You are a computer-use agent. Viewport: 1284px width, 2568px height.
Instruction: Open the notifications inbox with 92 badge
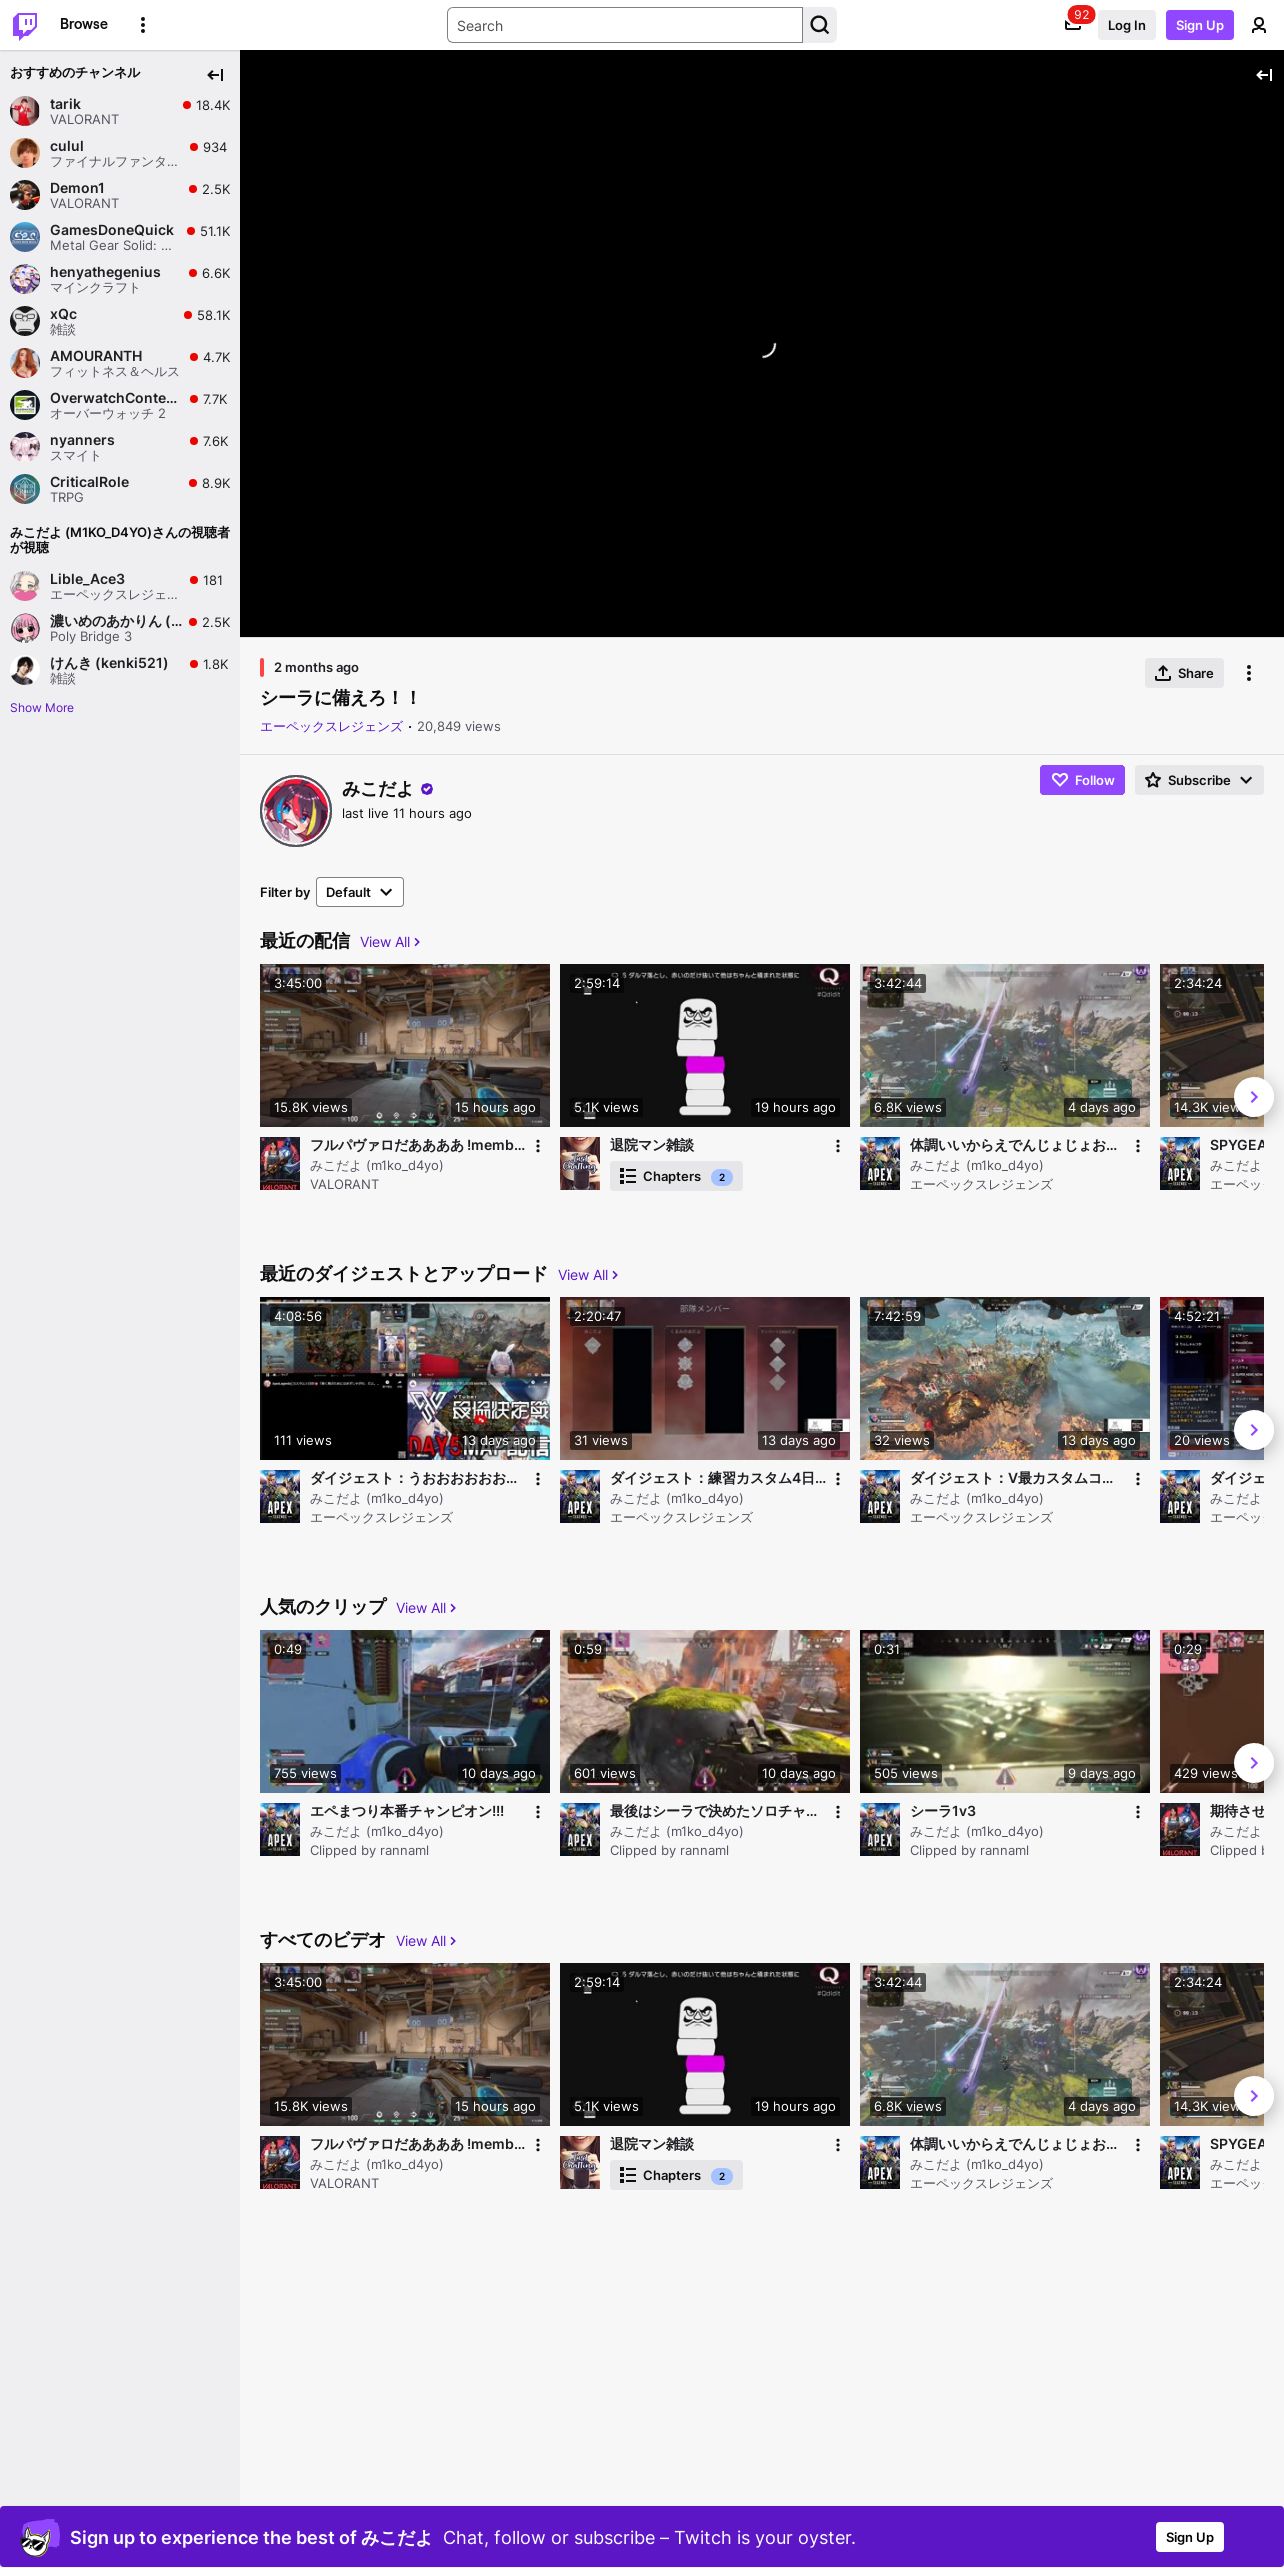click(x=1073, y=25)
